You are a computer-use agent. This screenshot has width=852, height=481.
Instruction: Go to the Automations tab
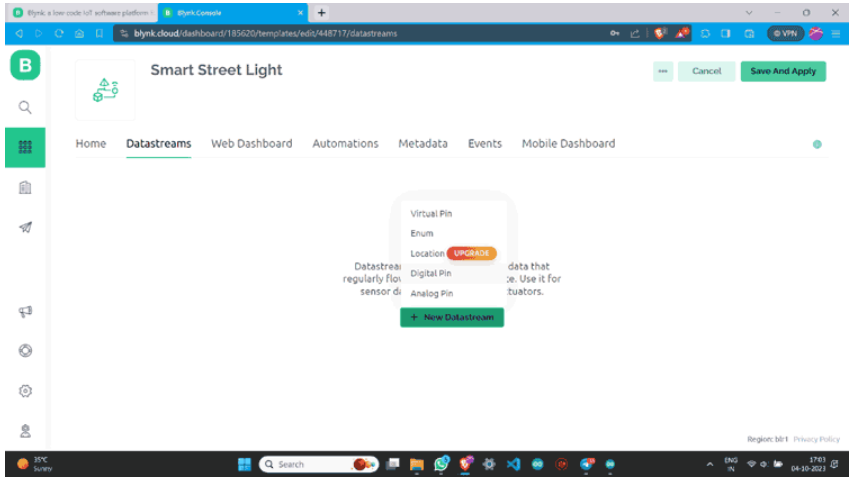click(x=345, y=144)
